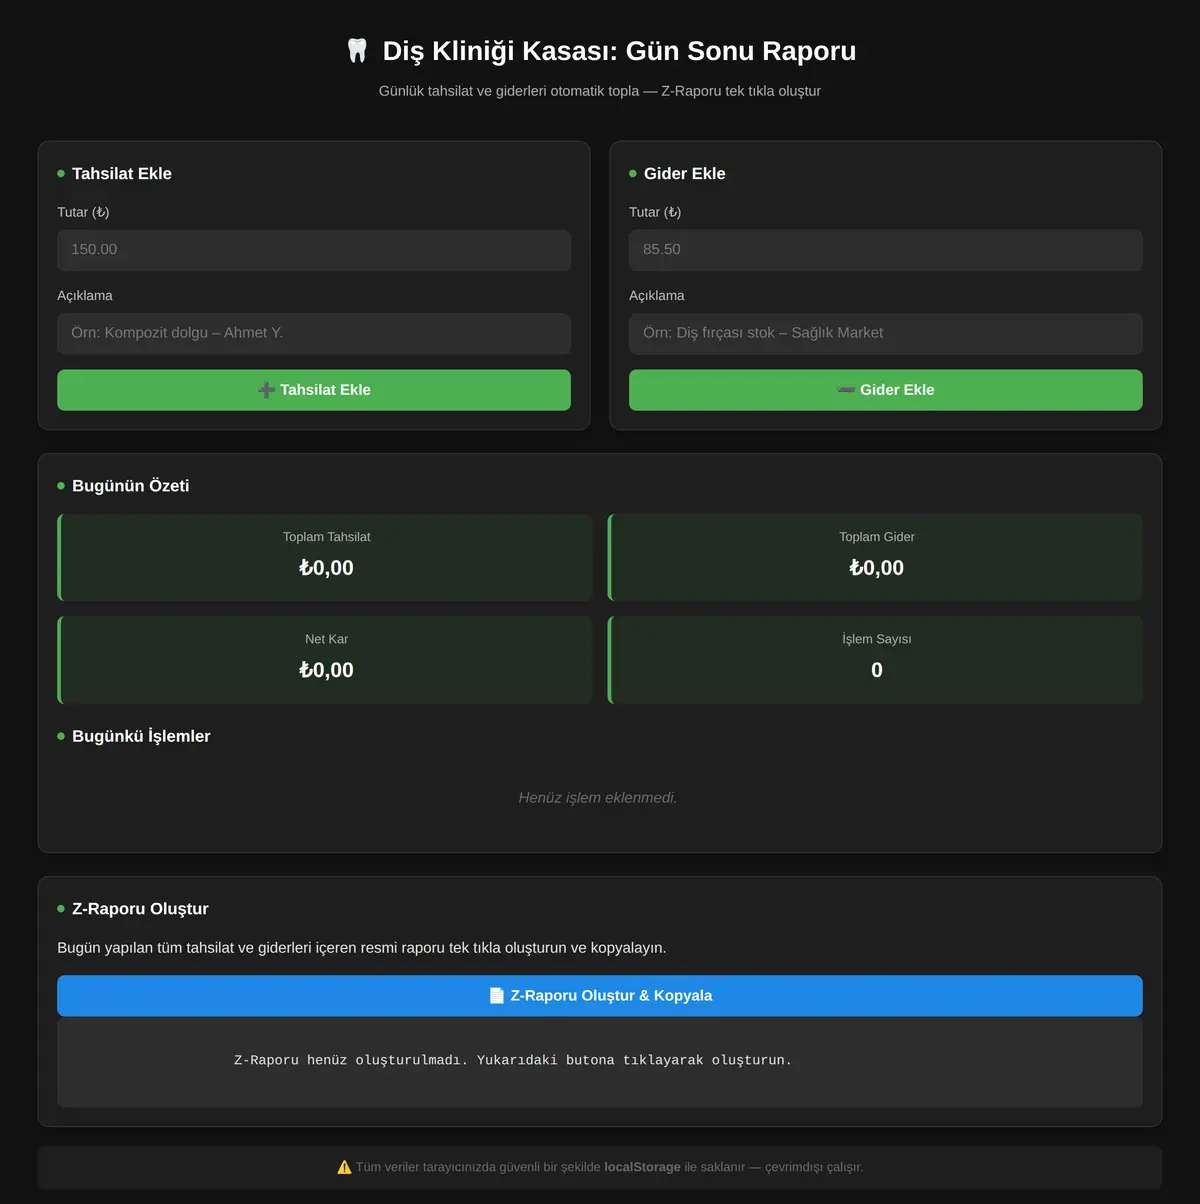This screenshot has width=1200, height=1204.
Task: Focus the Tutar field under Gider Ekle
Action: (886, 250)
